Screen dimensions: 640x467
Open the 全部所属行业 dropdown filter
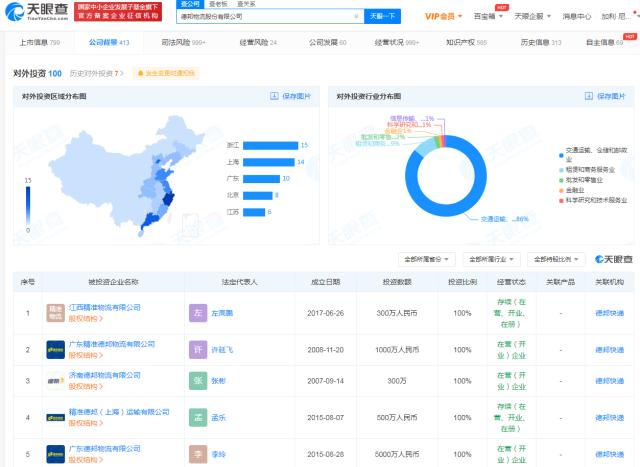(x=491, y=259)
